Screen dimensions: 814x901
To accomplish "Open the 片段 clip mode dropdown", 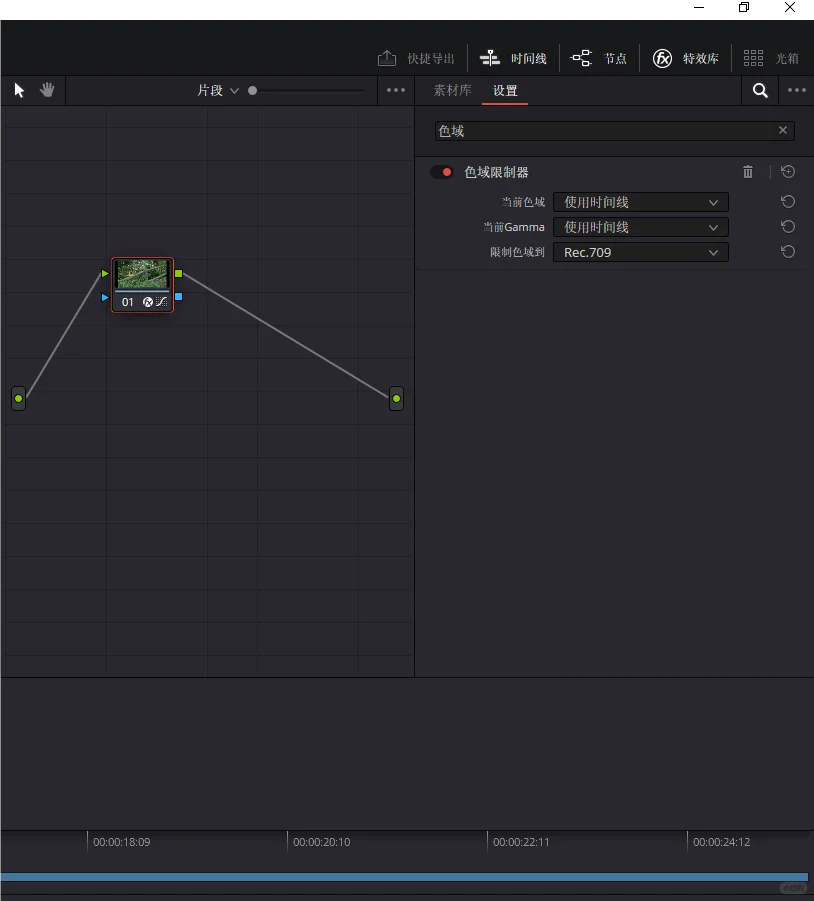I will click(x=218, y=90).
